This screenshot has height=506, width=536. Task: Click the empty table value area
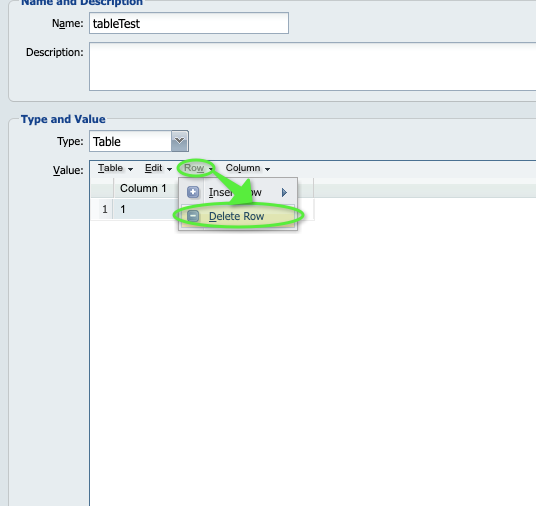[313, 362]
